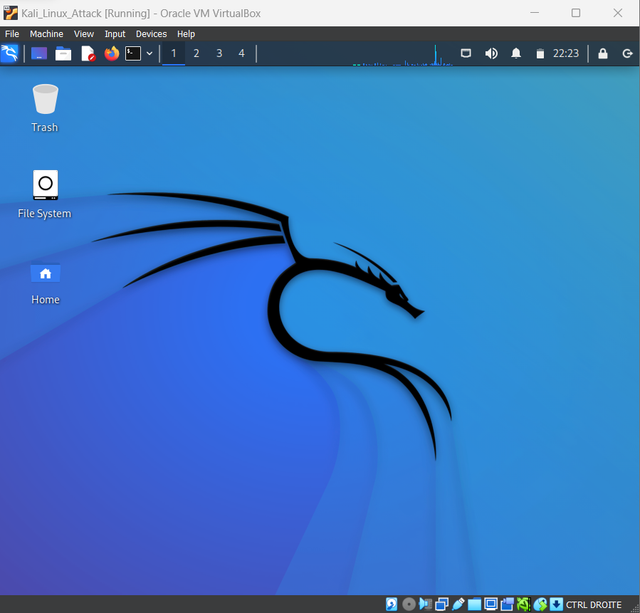Click the show desktop panel icon

[39, 53]
